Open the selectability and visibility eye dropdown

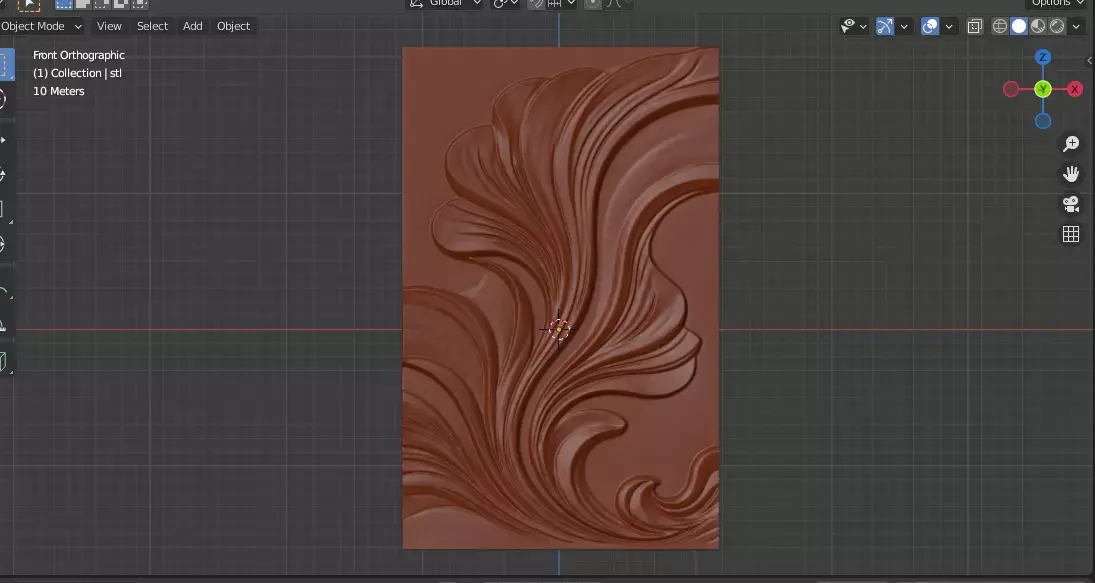853,27
